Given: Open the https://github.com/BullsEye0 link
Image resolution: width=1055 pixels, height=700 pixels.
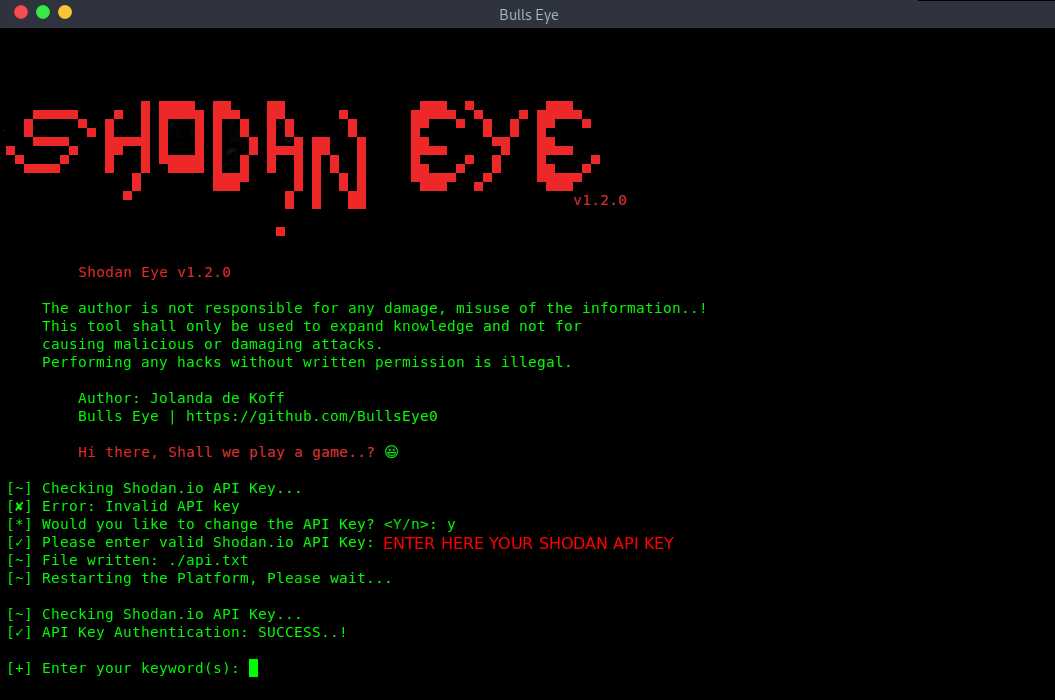Looking at the screenshot, I should tap(312, 416).
